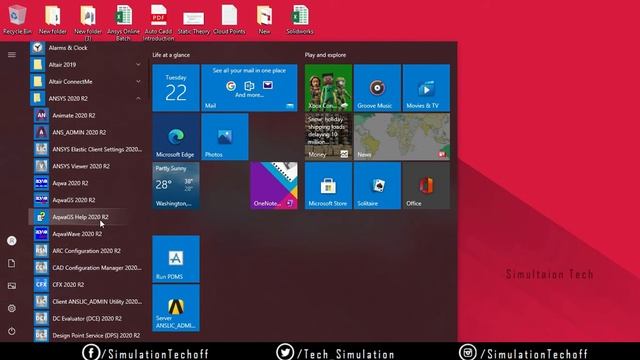Expand the Altair 2019 folder
Viewport: 640px width, 360px height.
point(86,64)
